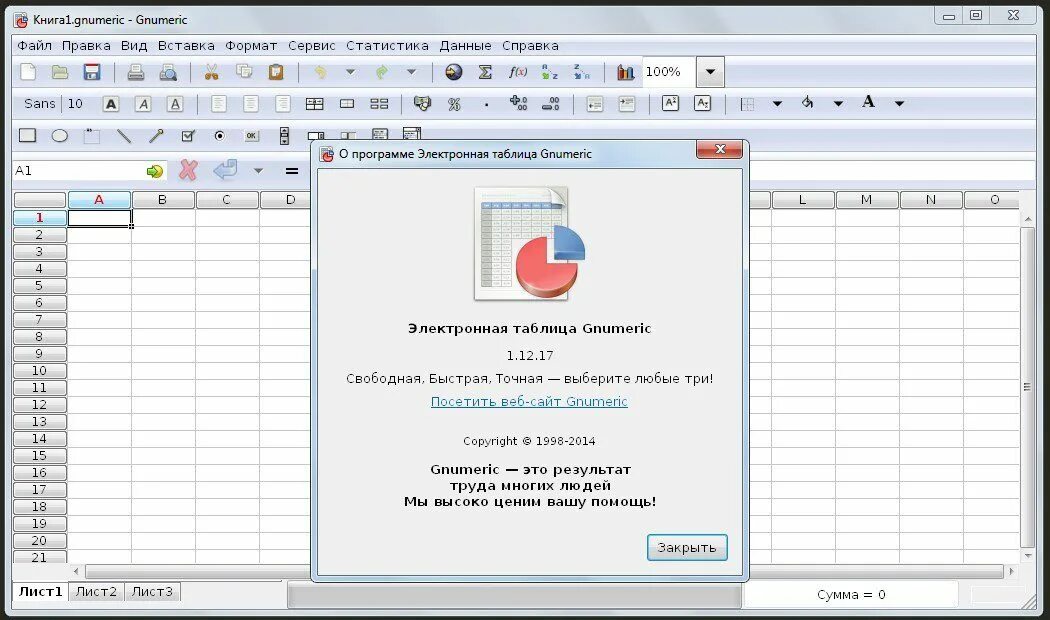The image size is (1050, 620).
Task: Apply subscript formatting
Action: (702, 103)
